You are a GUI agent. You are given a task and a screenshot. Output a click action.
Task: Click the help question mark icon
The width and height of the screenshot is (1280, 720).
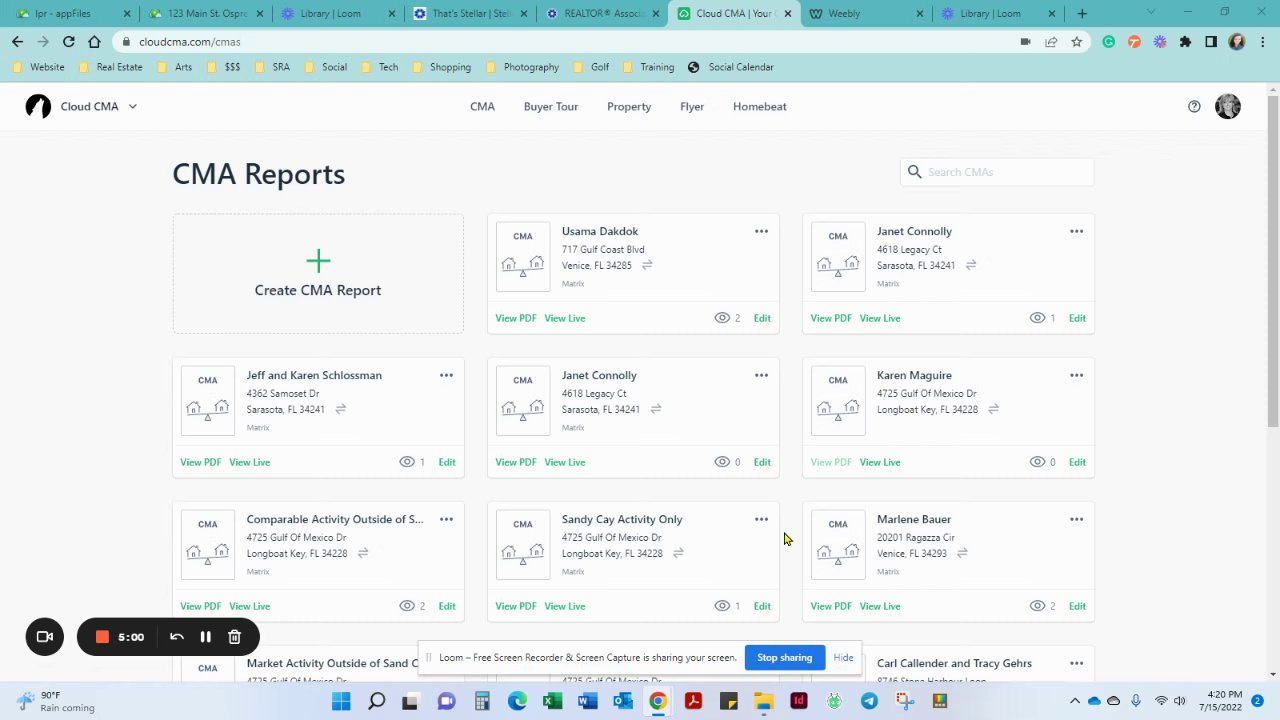1194,106
